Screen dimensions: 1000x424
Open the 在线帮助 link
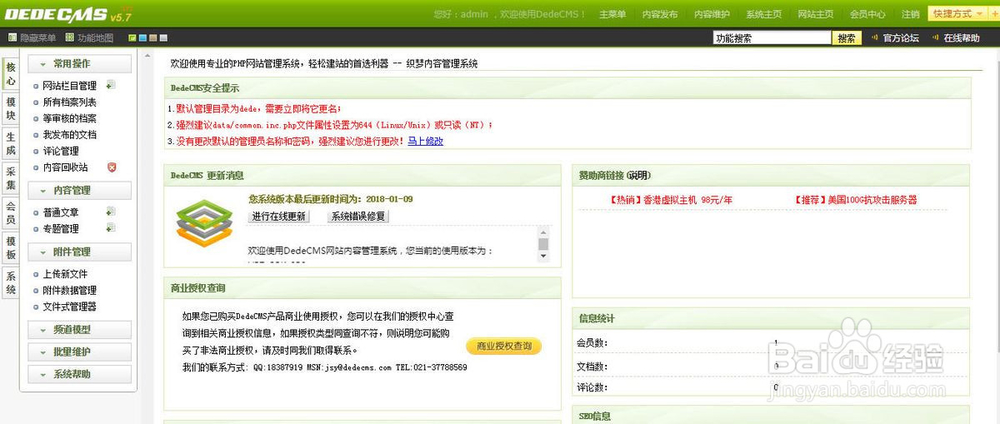(962, 38)
